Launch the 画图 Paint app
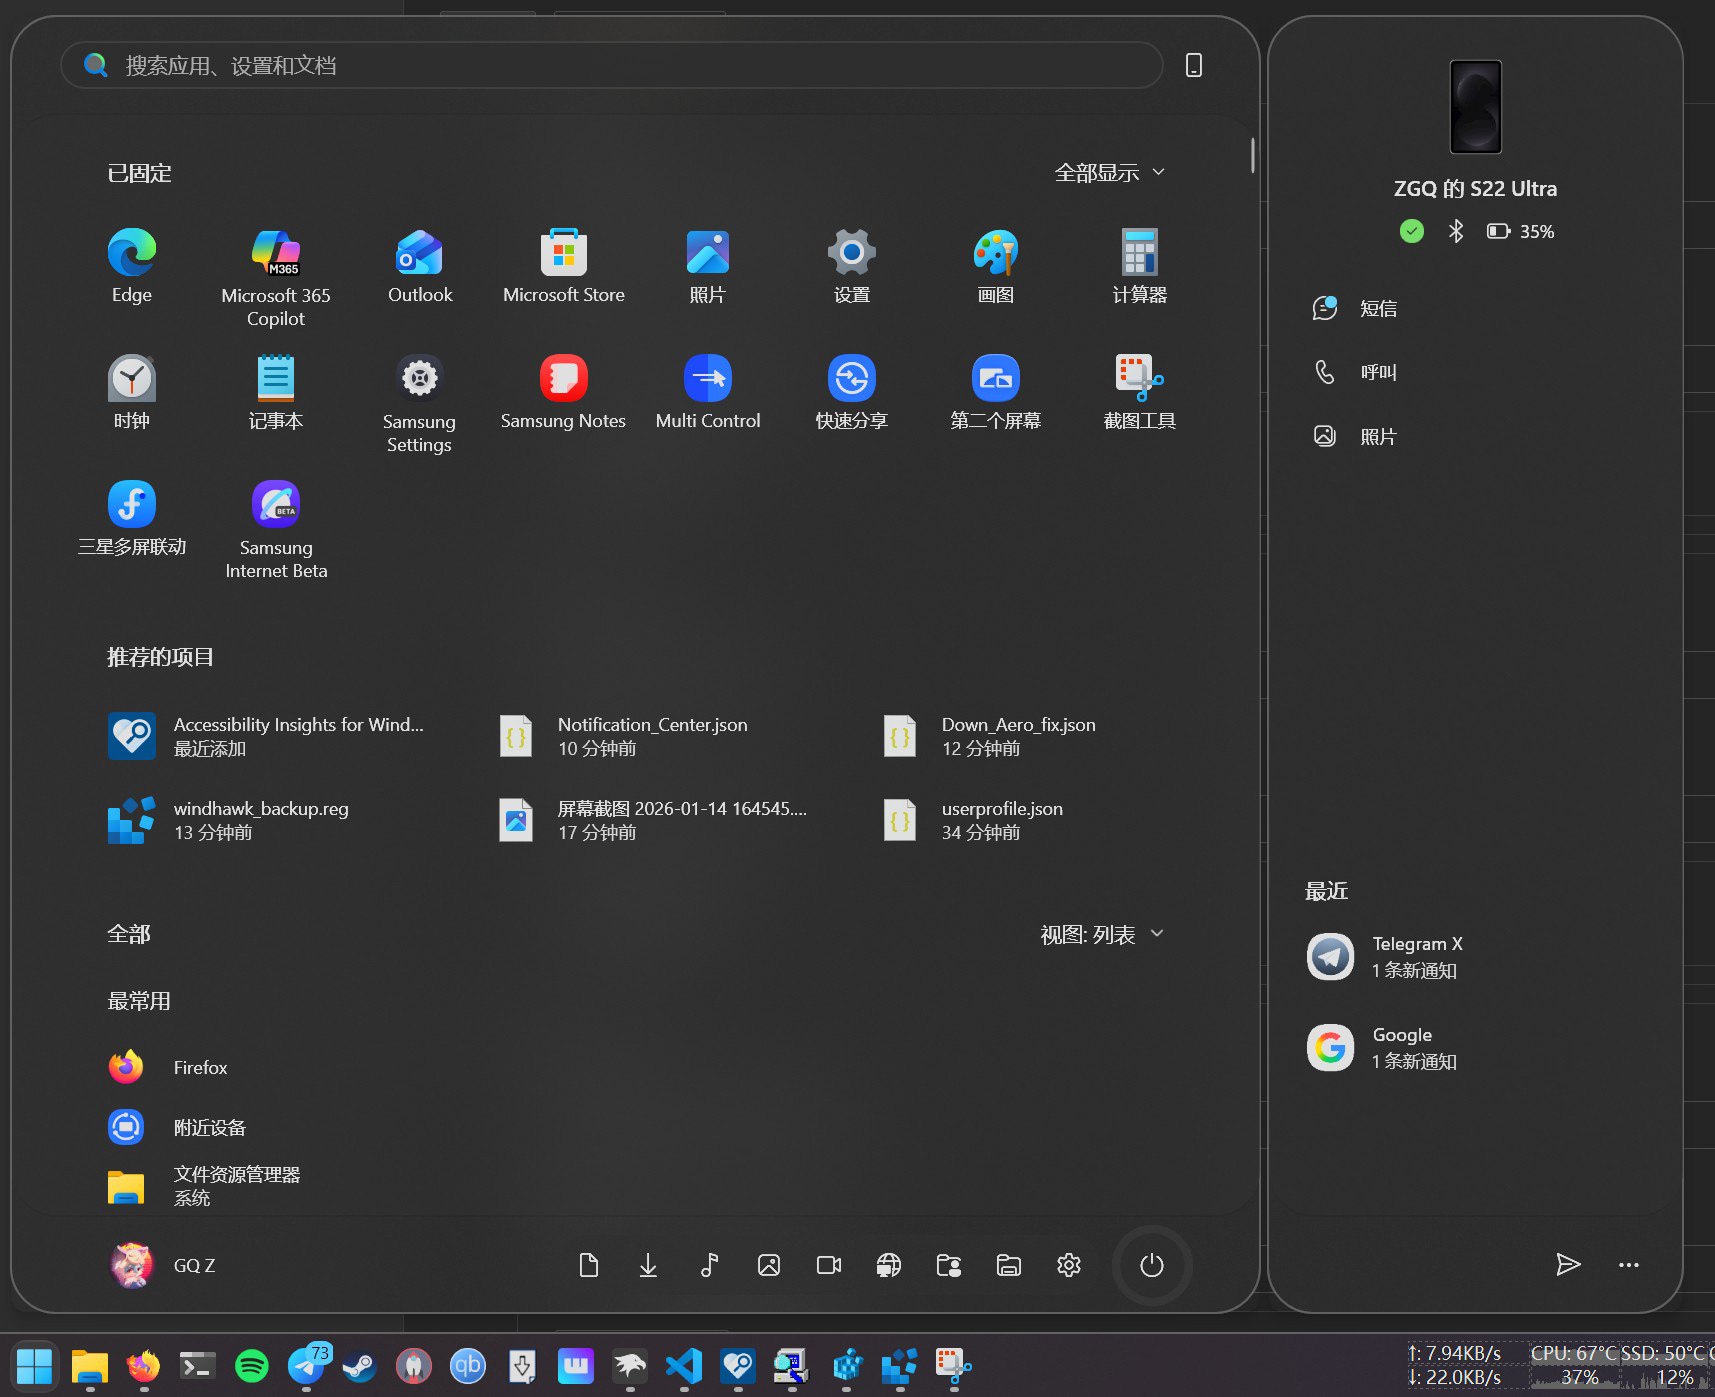1715x1397 pixels. (995, 266)
